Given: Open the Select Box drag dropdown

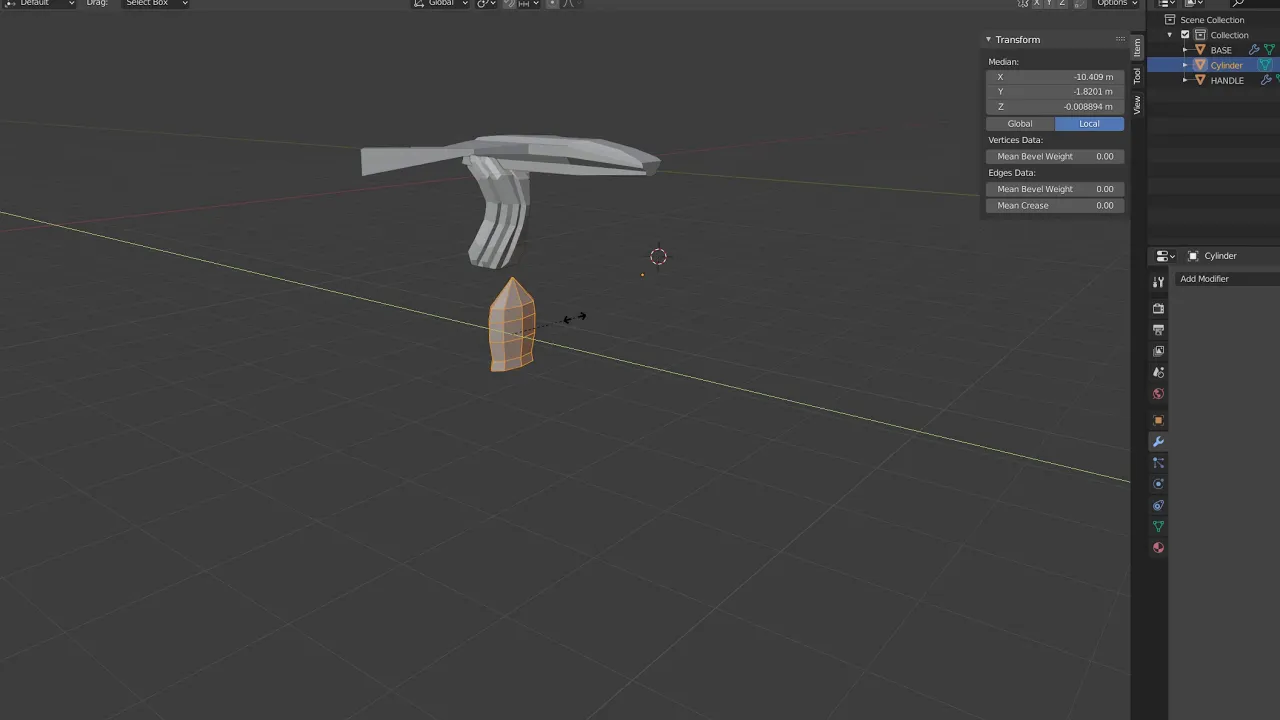Looking at the screenshot, I should [155, 3].
